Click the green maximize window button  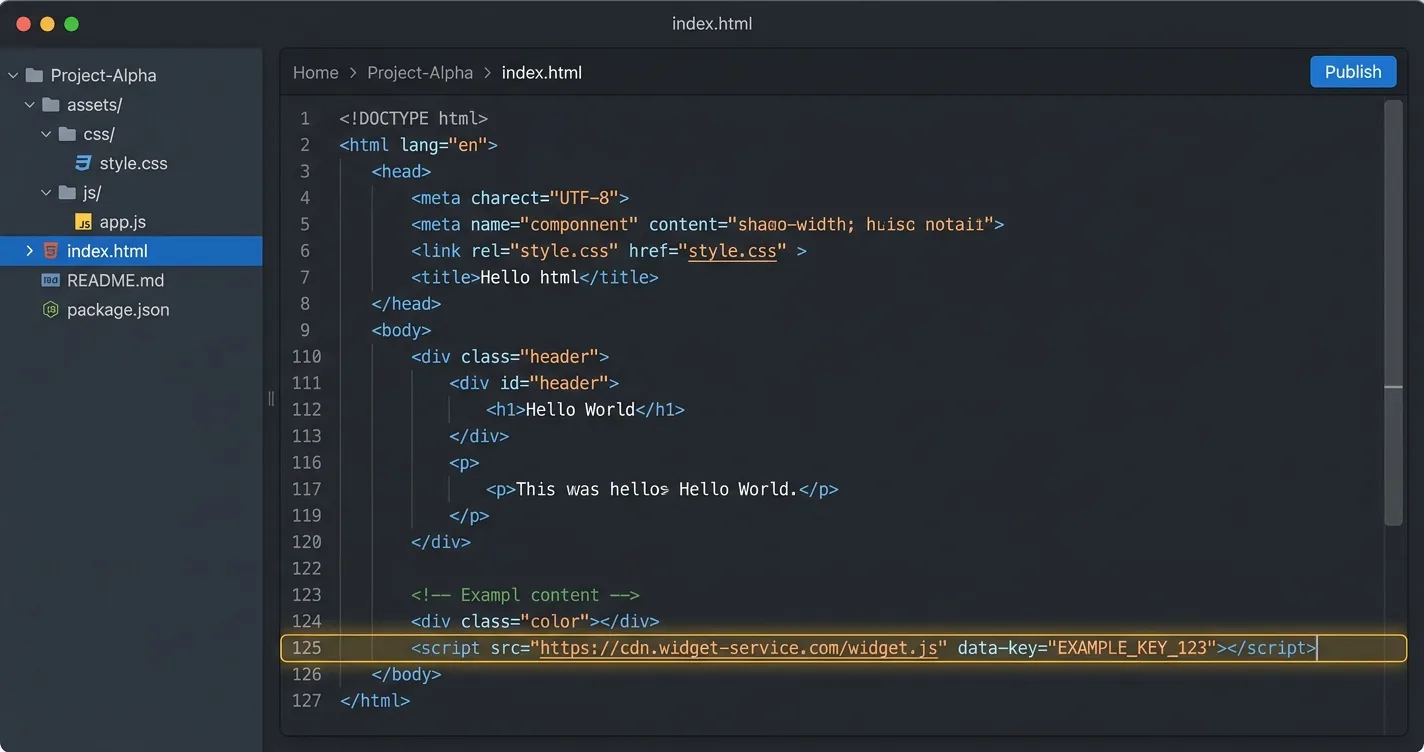click(x=71, y=24)
